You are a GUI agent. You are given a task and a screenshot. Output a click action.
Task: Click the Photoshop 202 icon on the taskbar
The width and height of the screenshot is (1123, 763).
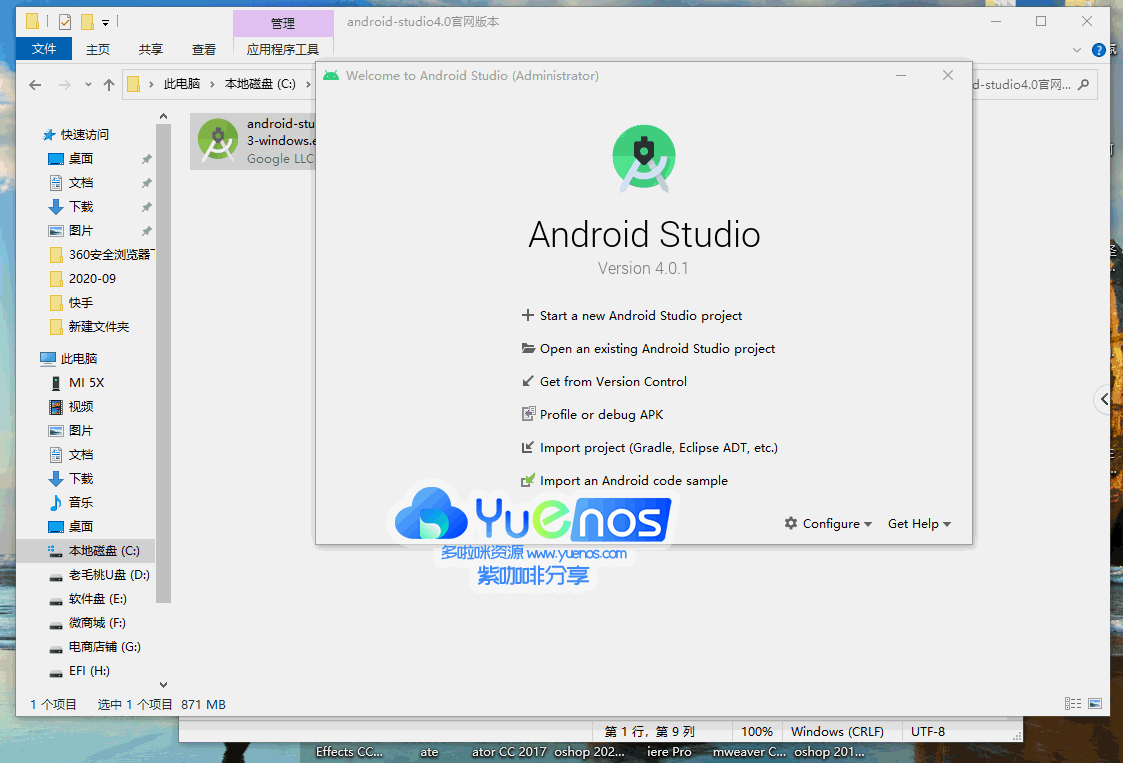590,752
